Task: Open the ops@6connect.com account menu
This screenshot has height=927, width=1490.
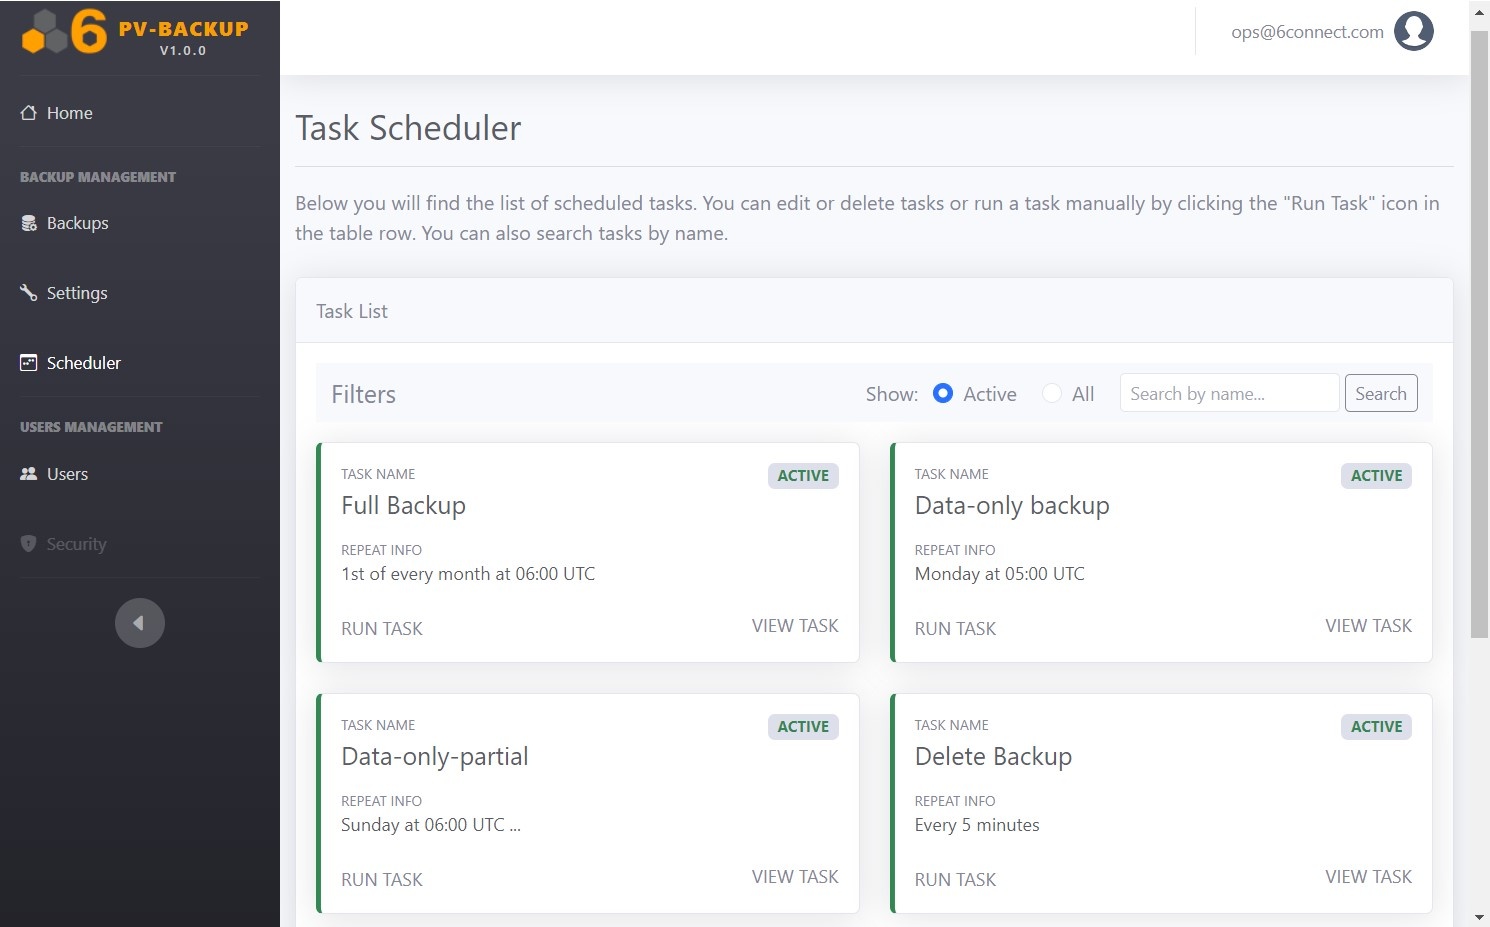Action: [x=1307, y=32]
